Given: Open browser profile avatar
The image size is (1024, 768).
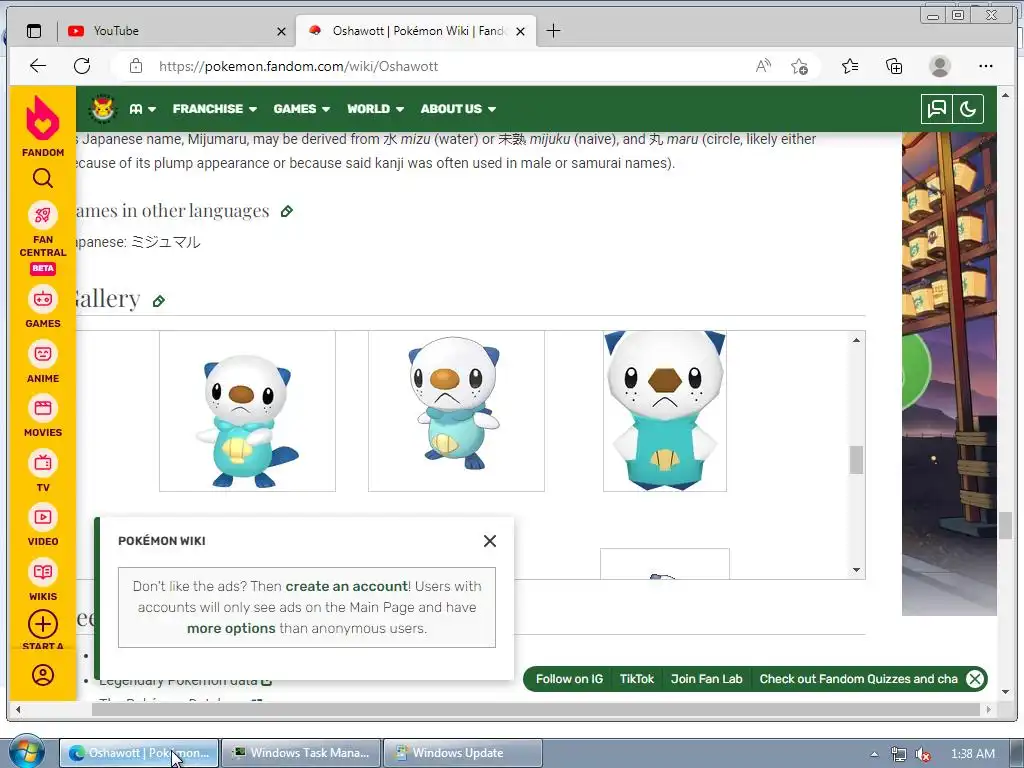Looking at the screenshot, I should [x=940, y=66].
